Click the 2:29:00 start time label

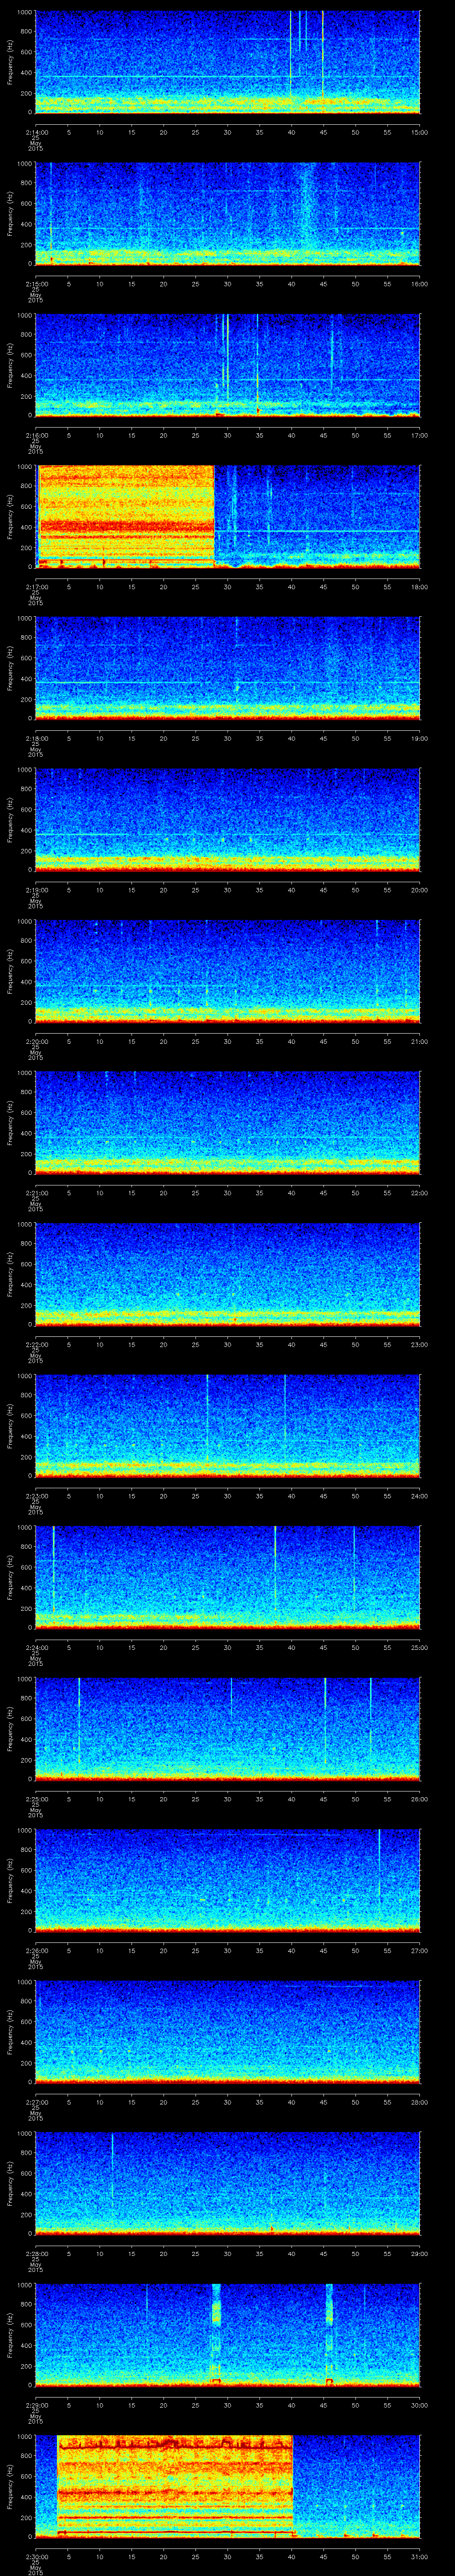(x=35, y=2404)
